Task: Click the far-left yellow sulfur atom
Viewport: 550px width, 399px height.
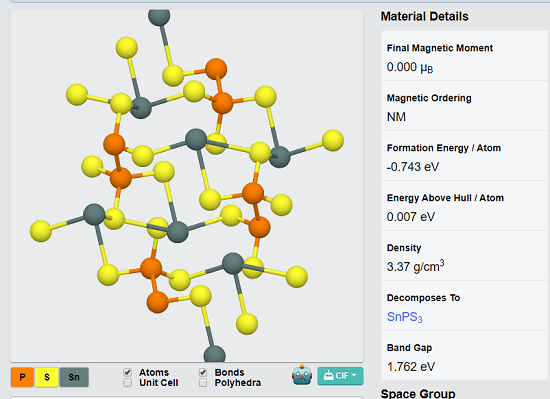Action: click(x=41, y=231)
